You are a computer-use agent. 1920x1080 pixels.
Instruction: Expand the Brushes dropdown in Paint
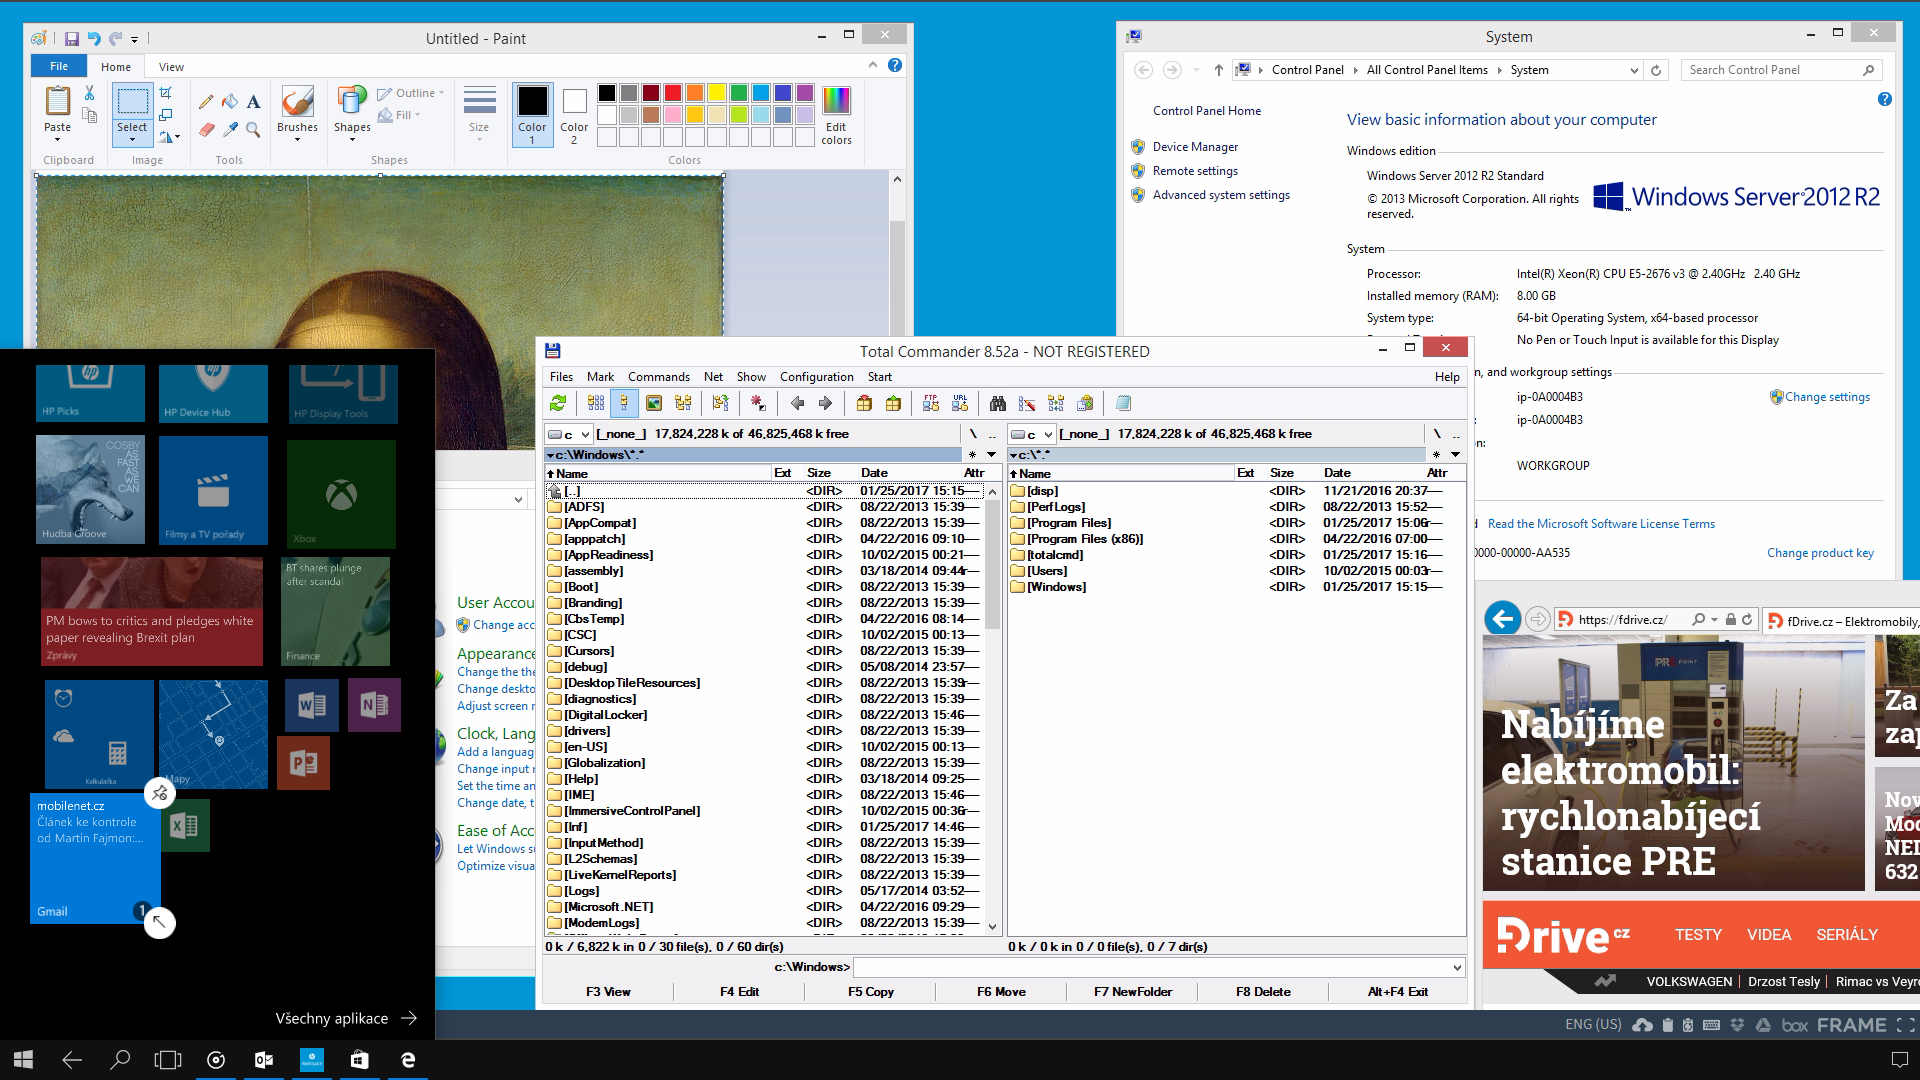click(x=297, y=140)
